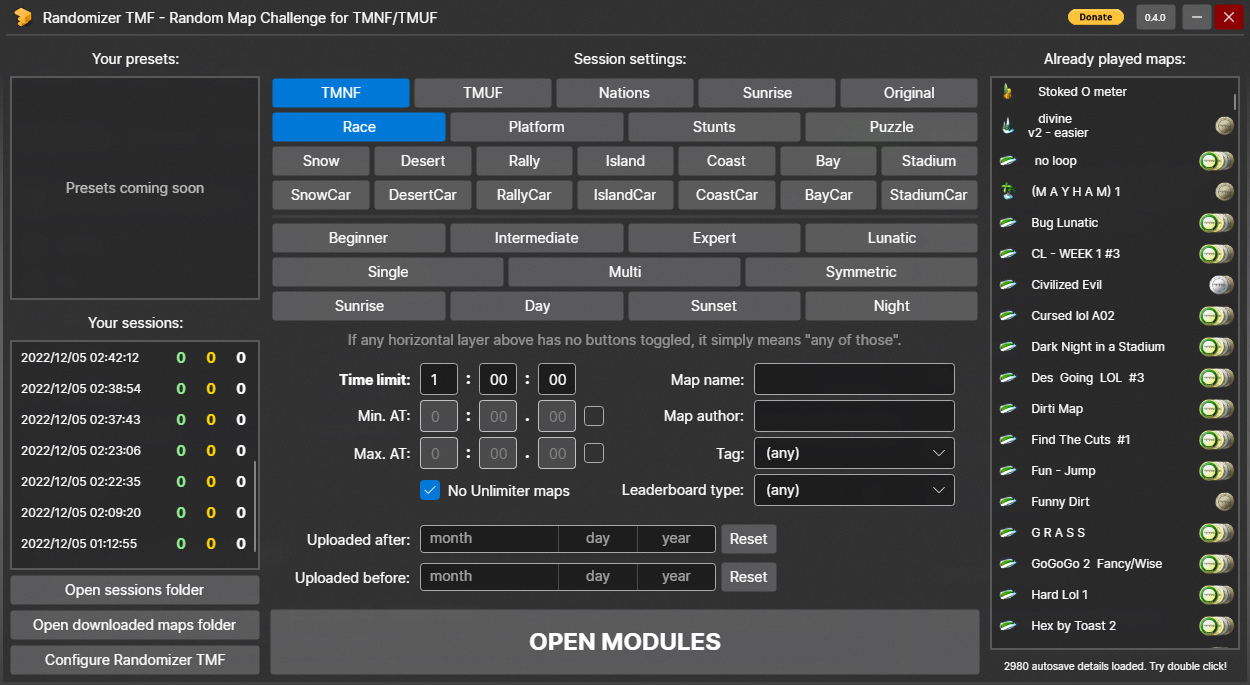This screenshot has height=685, width=1250.
Task: Toggle the Snow environment filter
Action: coord(321,161)
